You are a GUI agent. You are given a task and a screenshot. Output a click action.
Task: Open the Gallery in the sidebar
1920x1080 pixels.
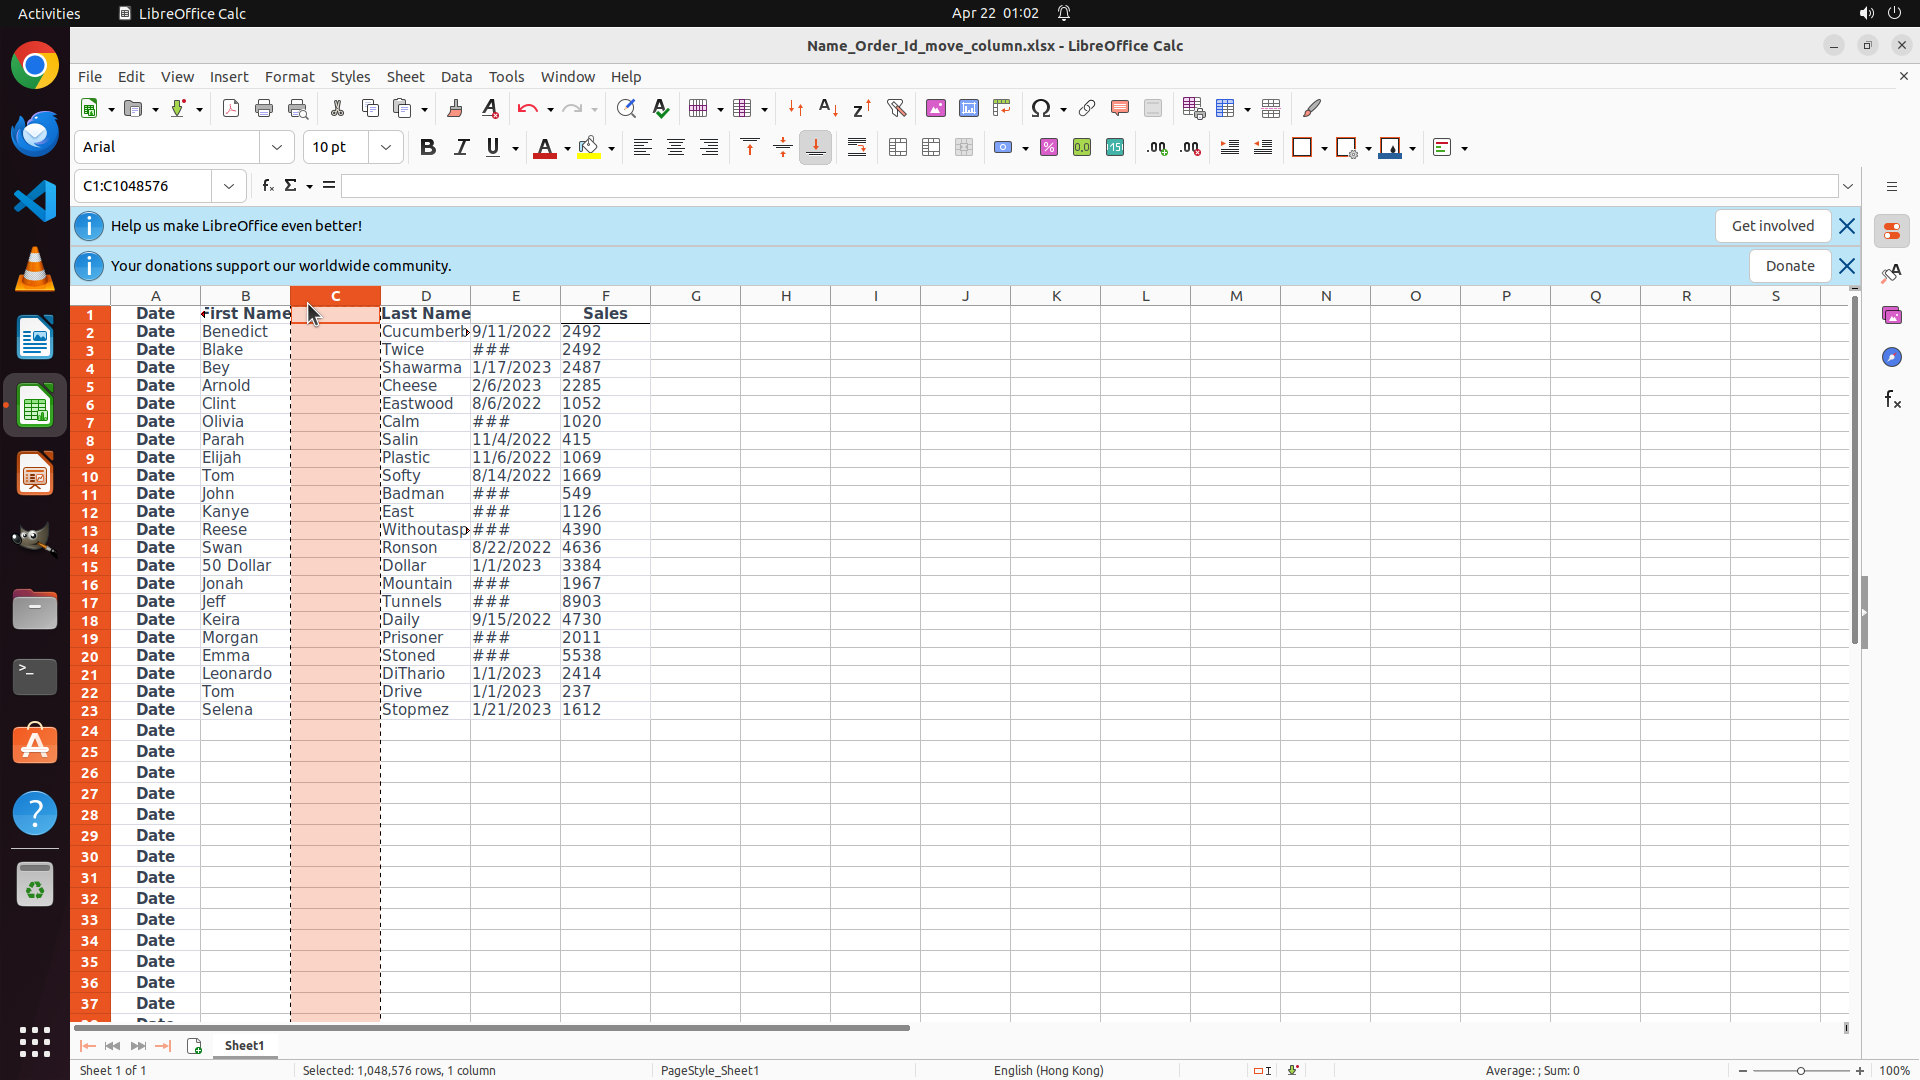coord(1891,315)
